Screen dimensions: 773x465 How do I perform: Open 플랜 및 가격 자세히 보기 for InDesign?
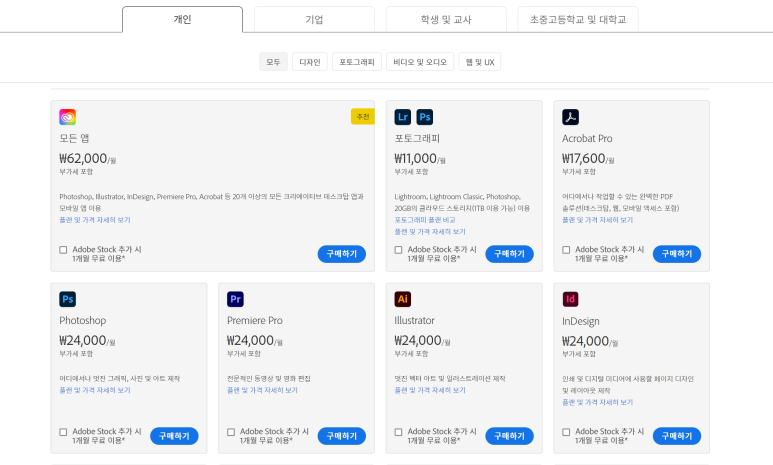(597, 402)
